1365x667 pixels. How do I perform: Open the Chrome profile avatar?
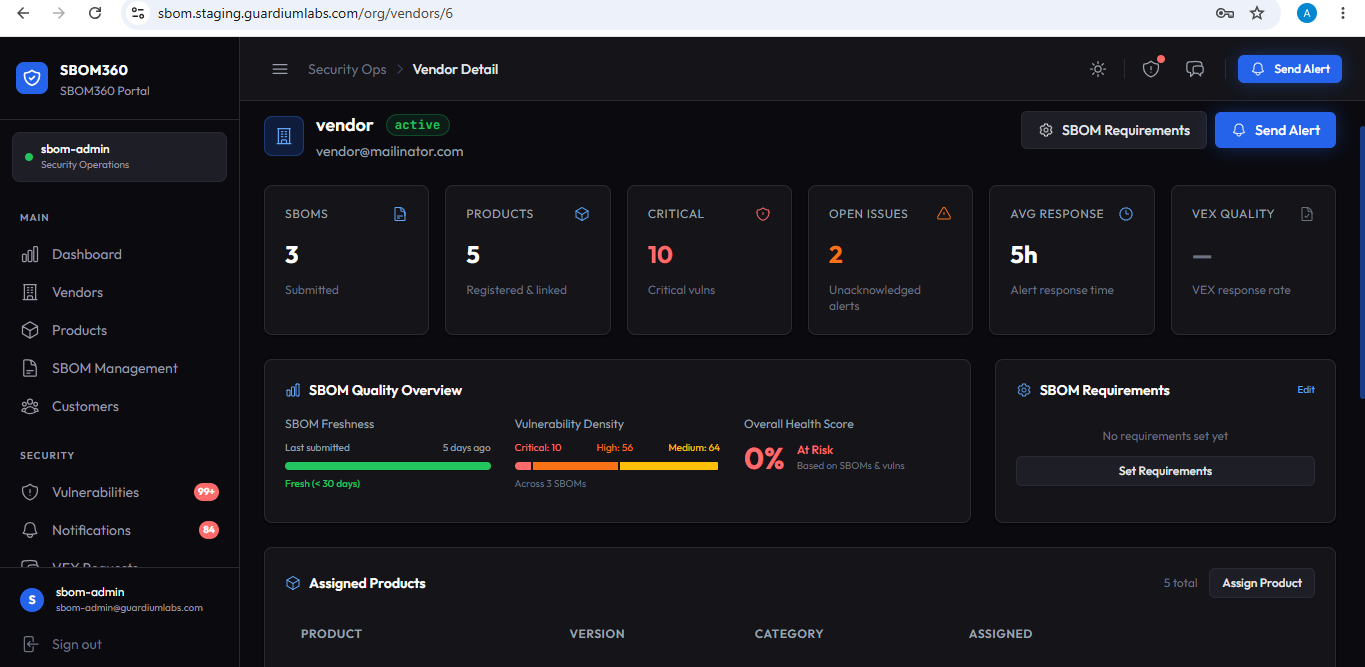click(1307, 13)
